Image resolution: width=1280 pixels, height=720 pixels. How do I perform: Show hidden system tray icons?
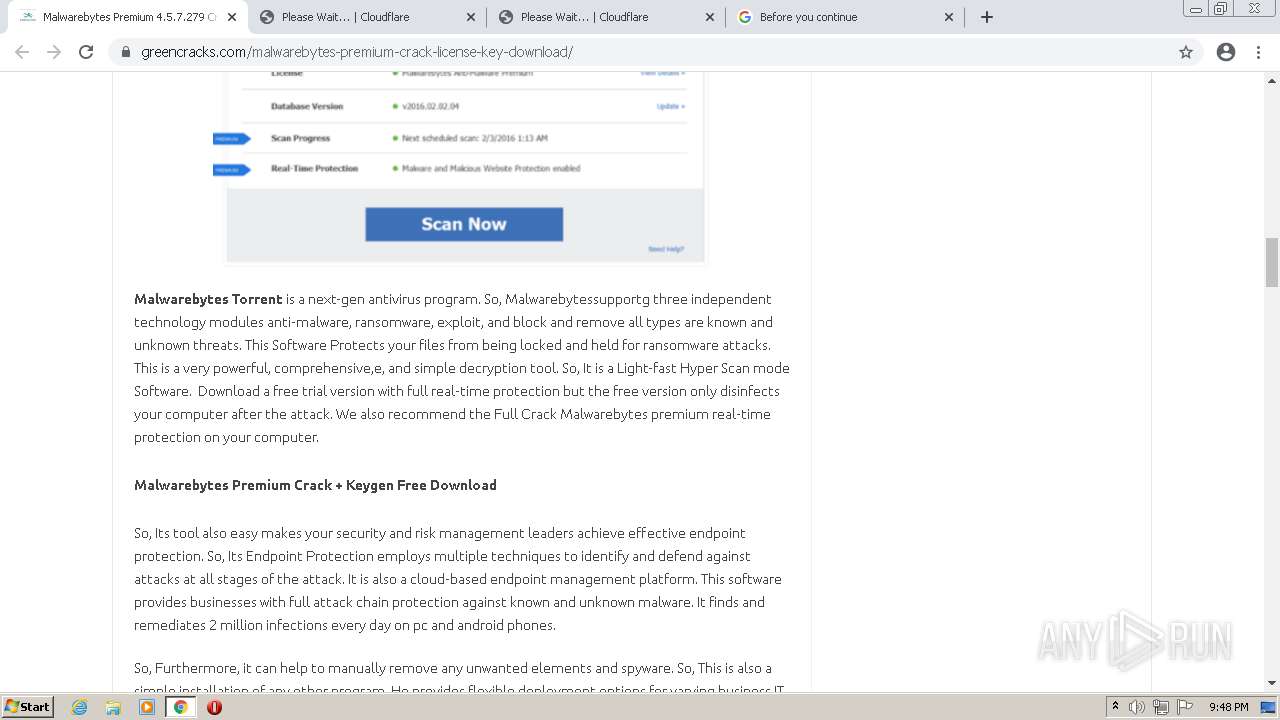pyautogui.click(x=1116, y=707)
